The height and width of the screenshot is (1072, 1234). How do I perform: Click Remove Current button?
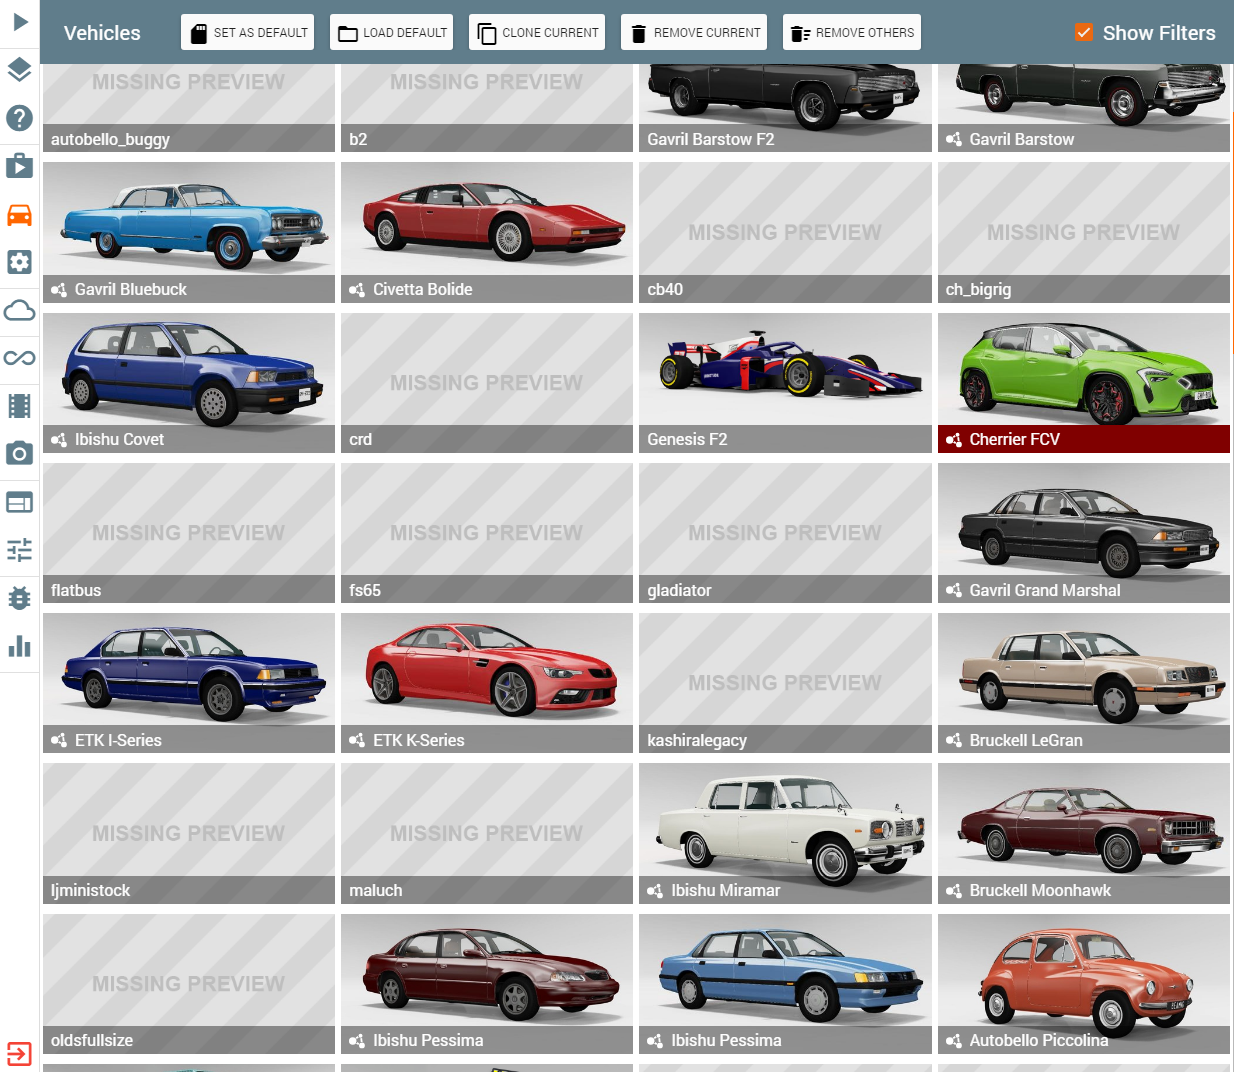tap(694, 32)
